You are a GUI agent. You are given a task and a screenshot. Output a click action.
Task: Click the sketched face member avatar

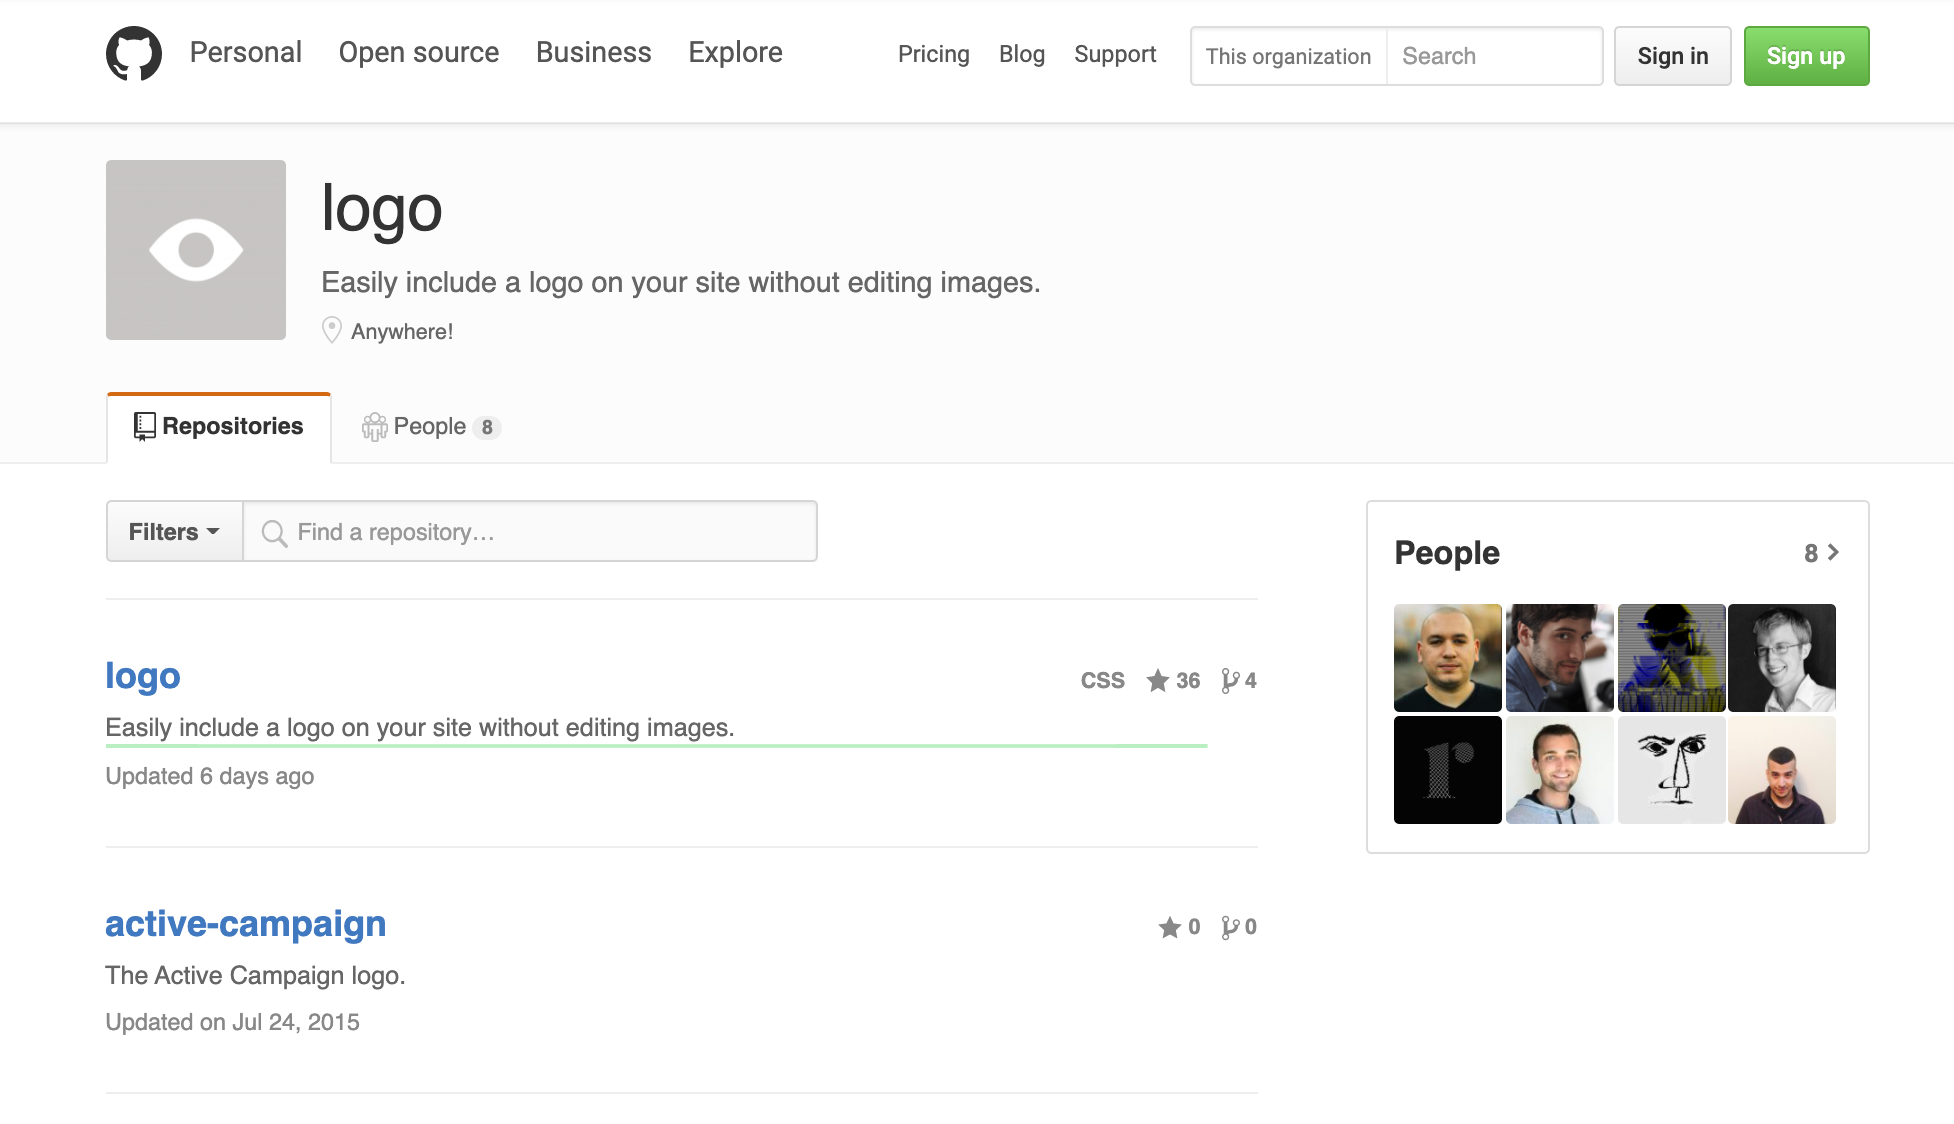click(1671, 770)
